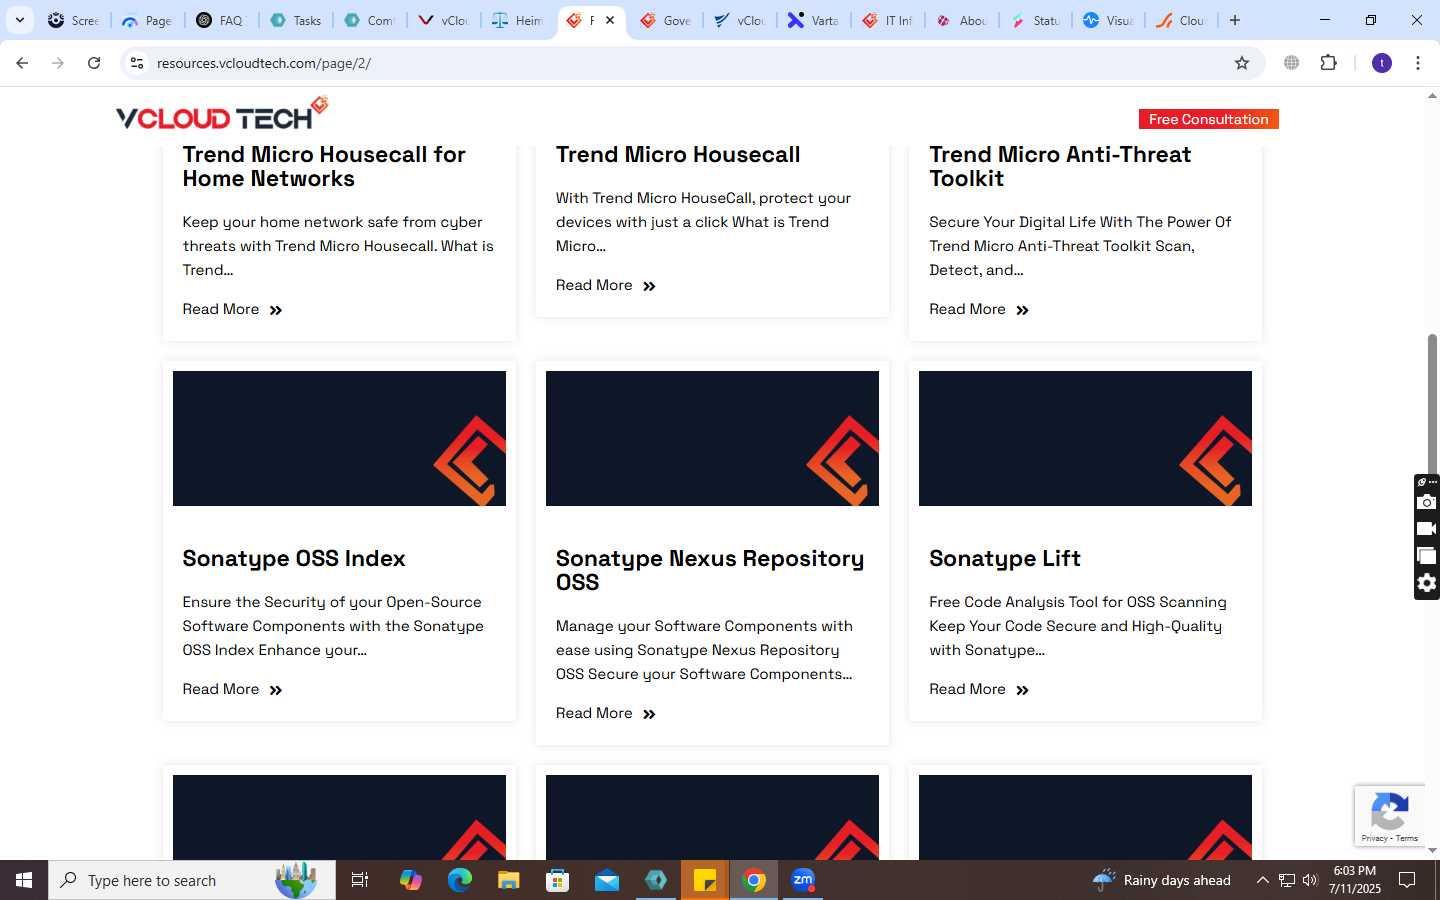
Task: Click the Rainy days ahead weather widget
Action: click(x=1162, y=880)
